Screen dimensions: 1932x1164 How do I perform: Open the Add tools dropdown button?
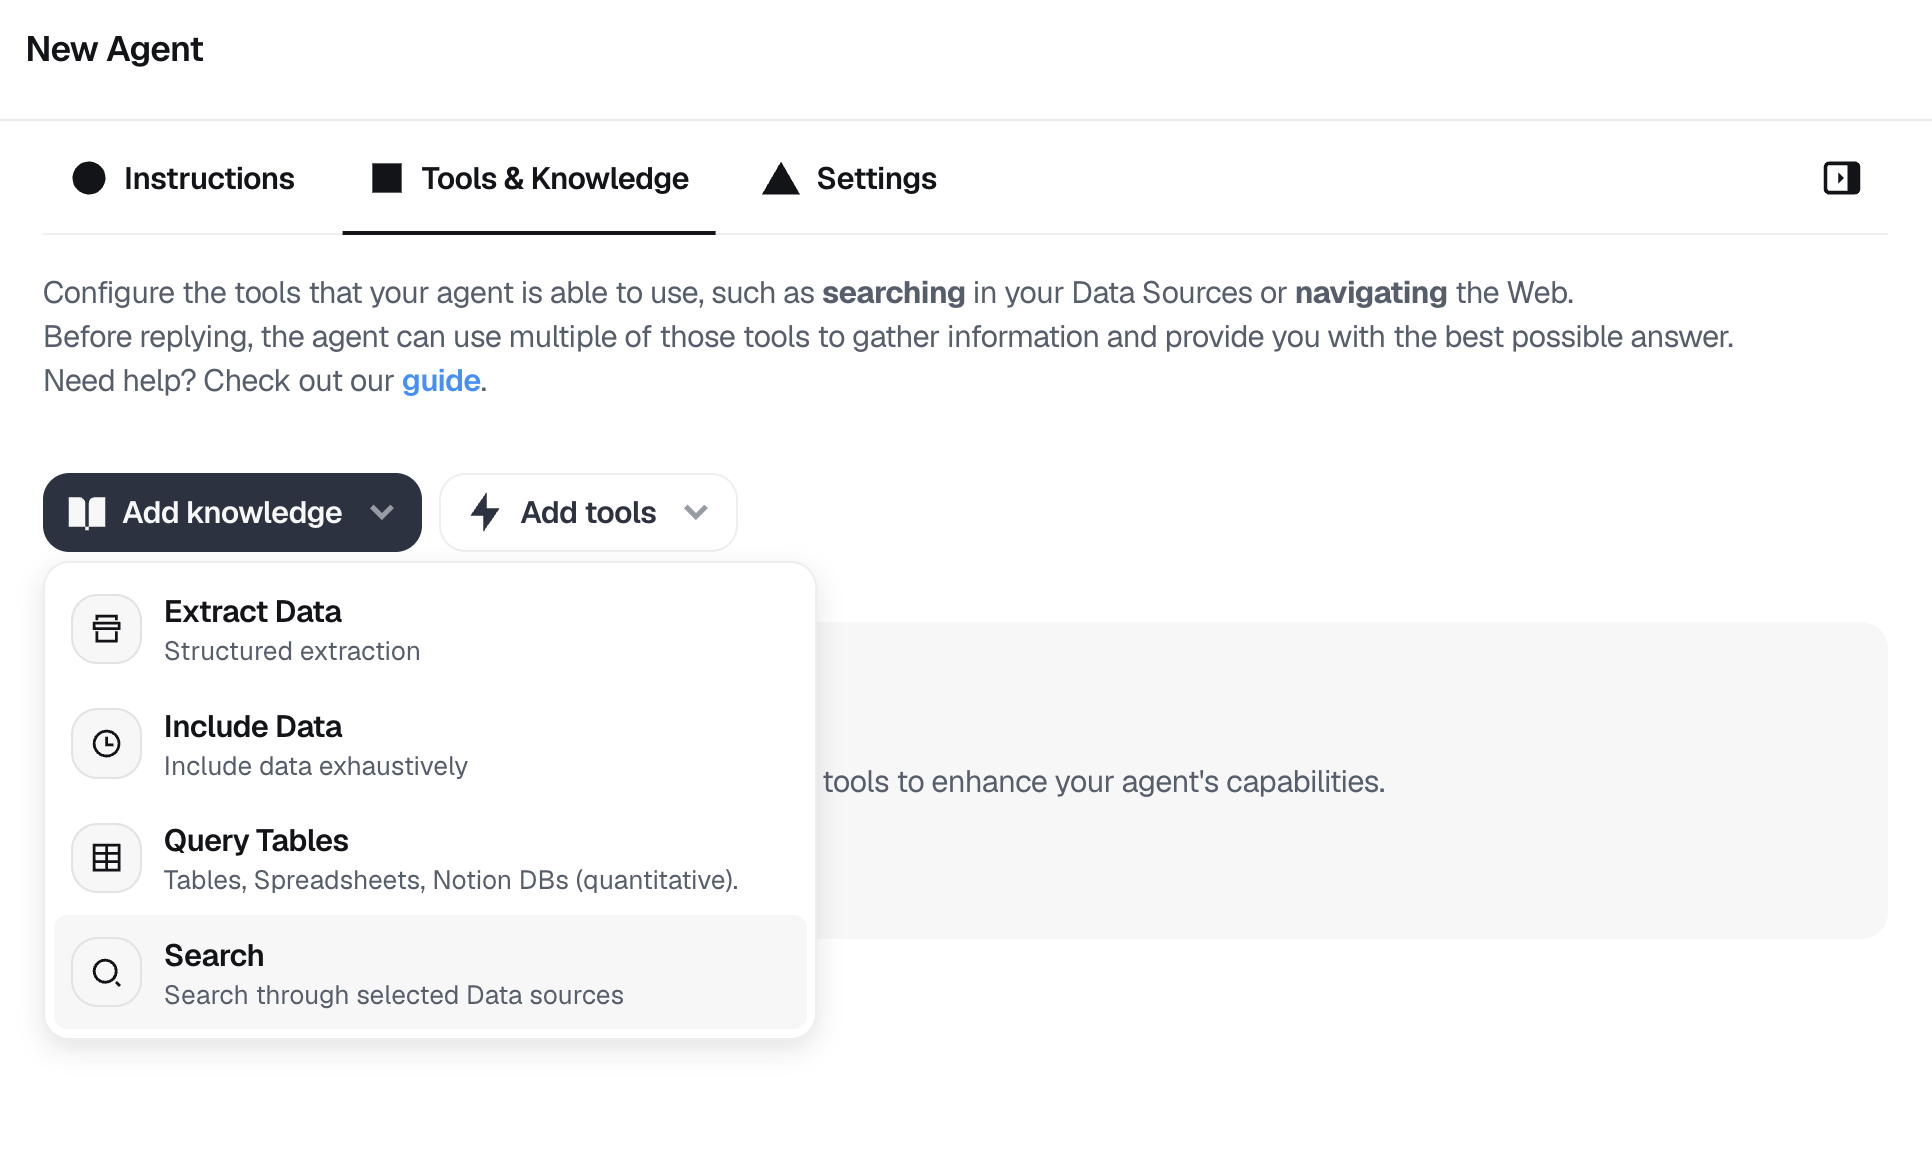[588, 512]
